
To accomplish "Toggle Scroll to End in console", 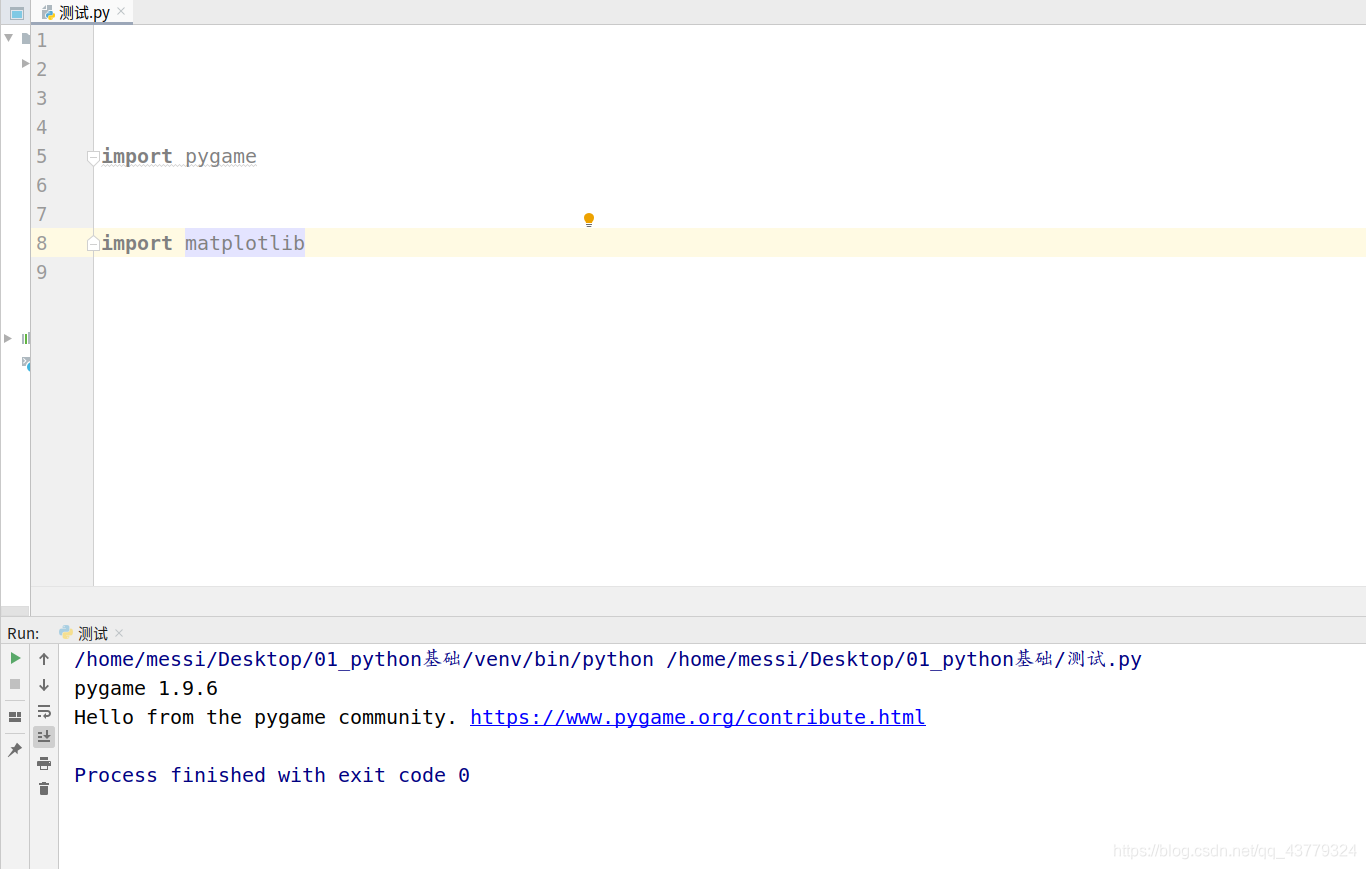I will click(x=43, y=737).
